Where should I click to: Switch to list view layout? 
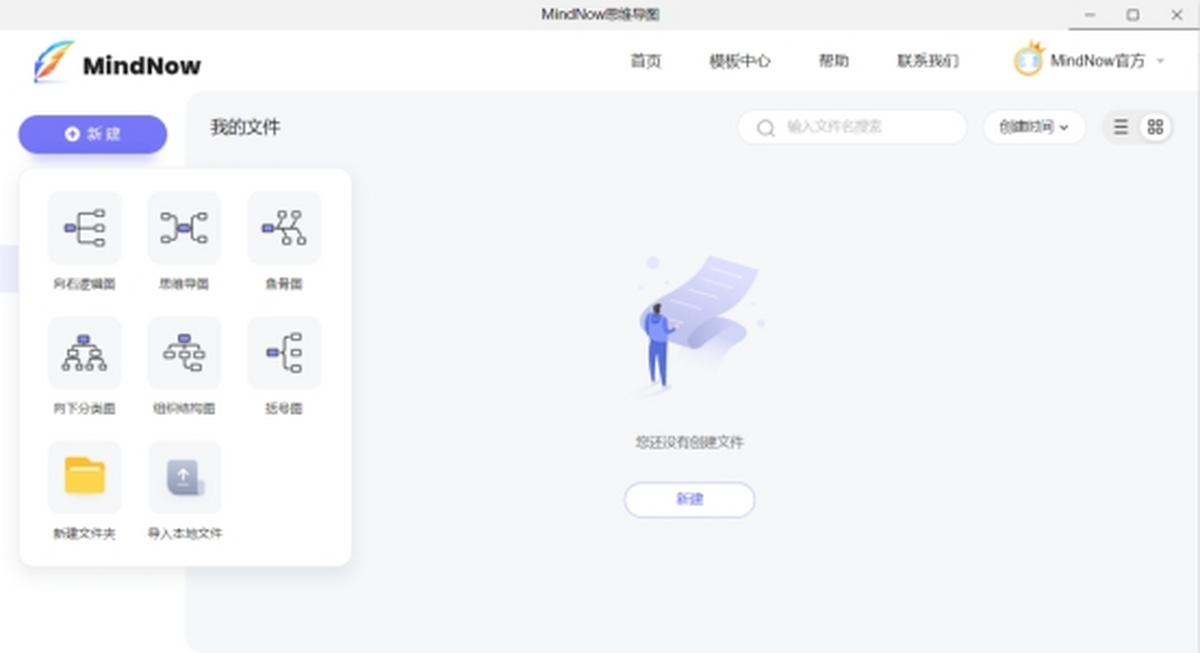(x=1119, y=127)
